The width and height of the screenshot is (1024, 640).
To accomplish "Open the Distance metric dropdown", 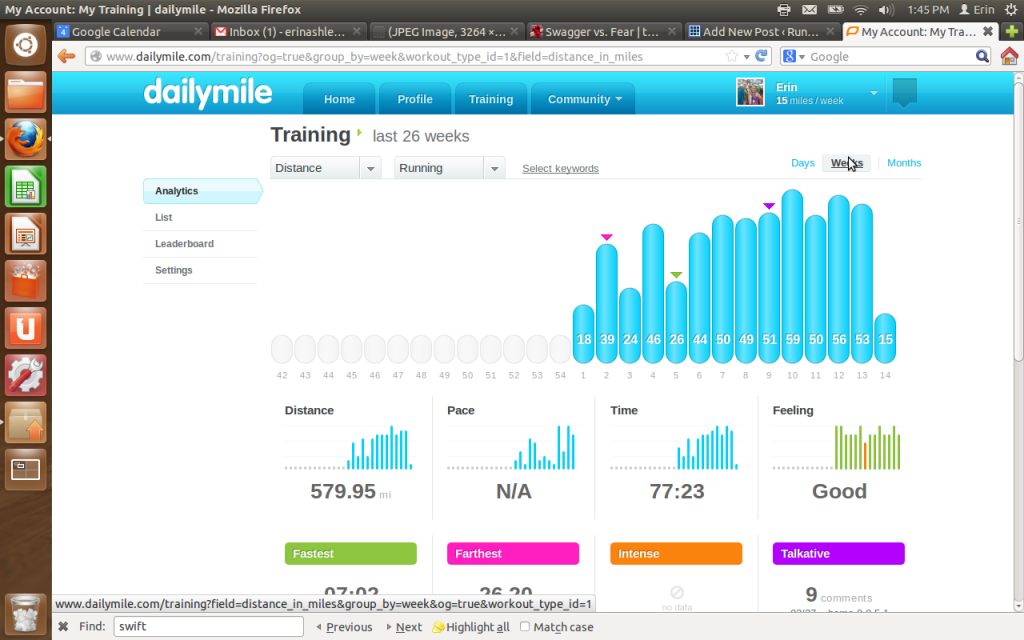I will pyautogui.click(x=325, y=168).
